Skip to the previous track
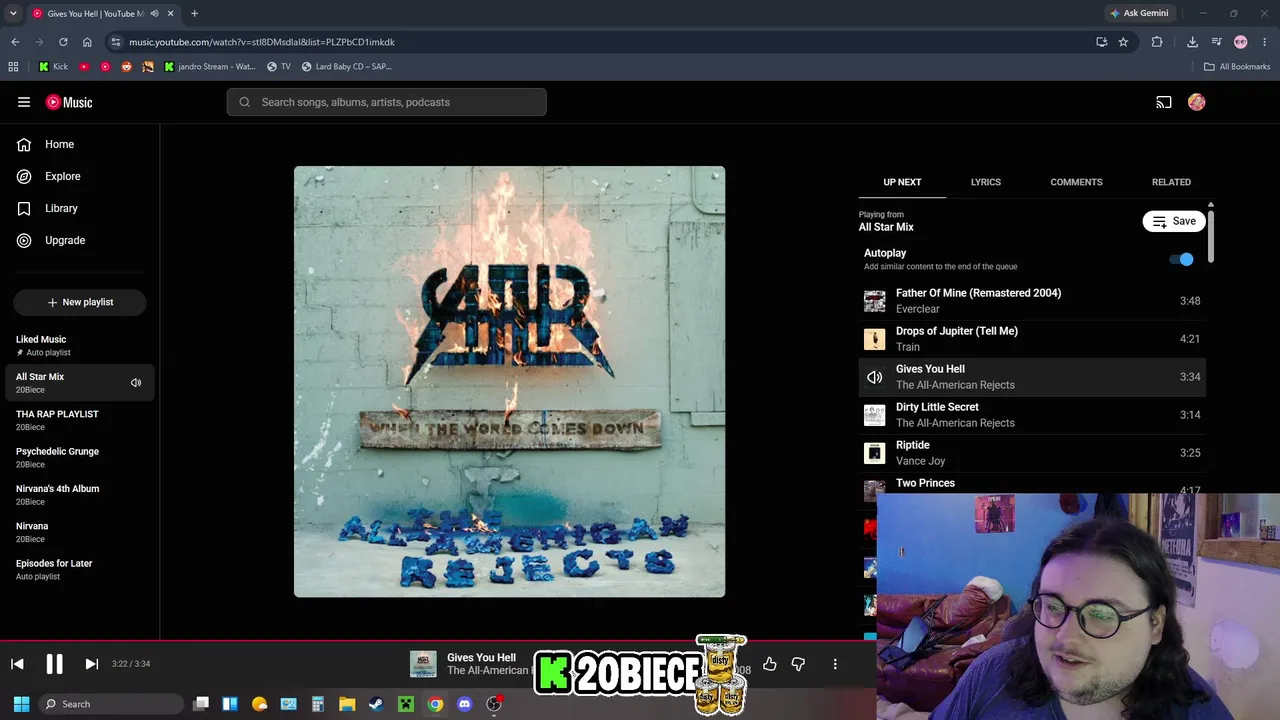Image resolution: width=1280 pixels, height=720 pixels. [x=17, y=664]
